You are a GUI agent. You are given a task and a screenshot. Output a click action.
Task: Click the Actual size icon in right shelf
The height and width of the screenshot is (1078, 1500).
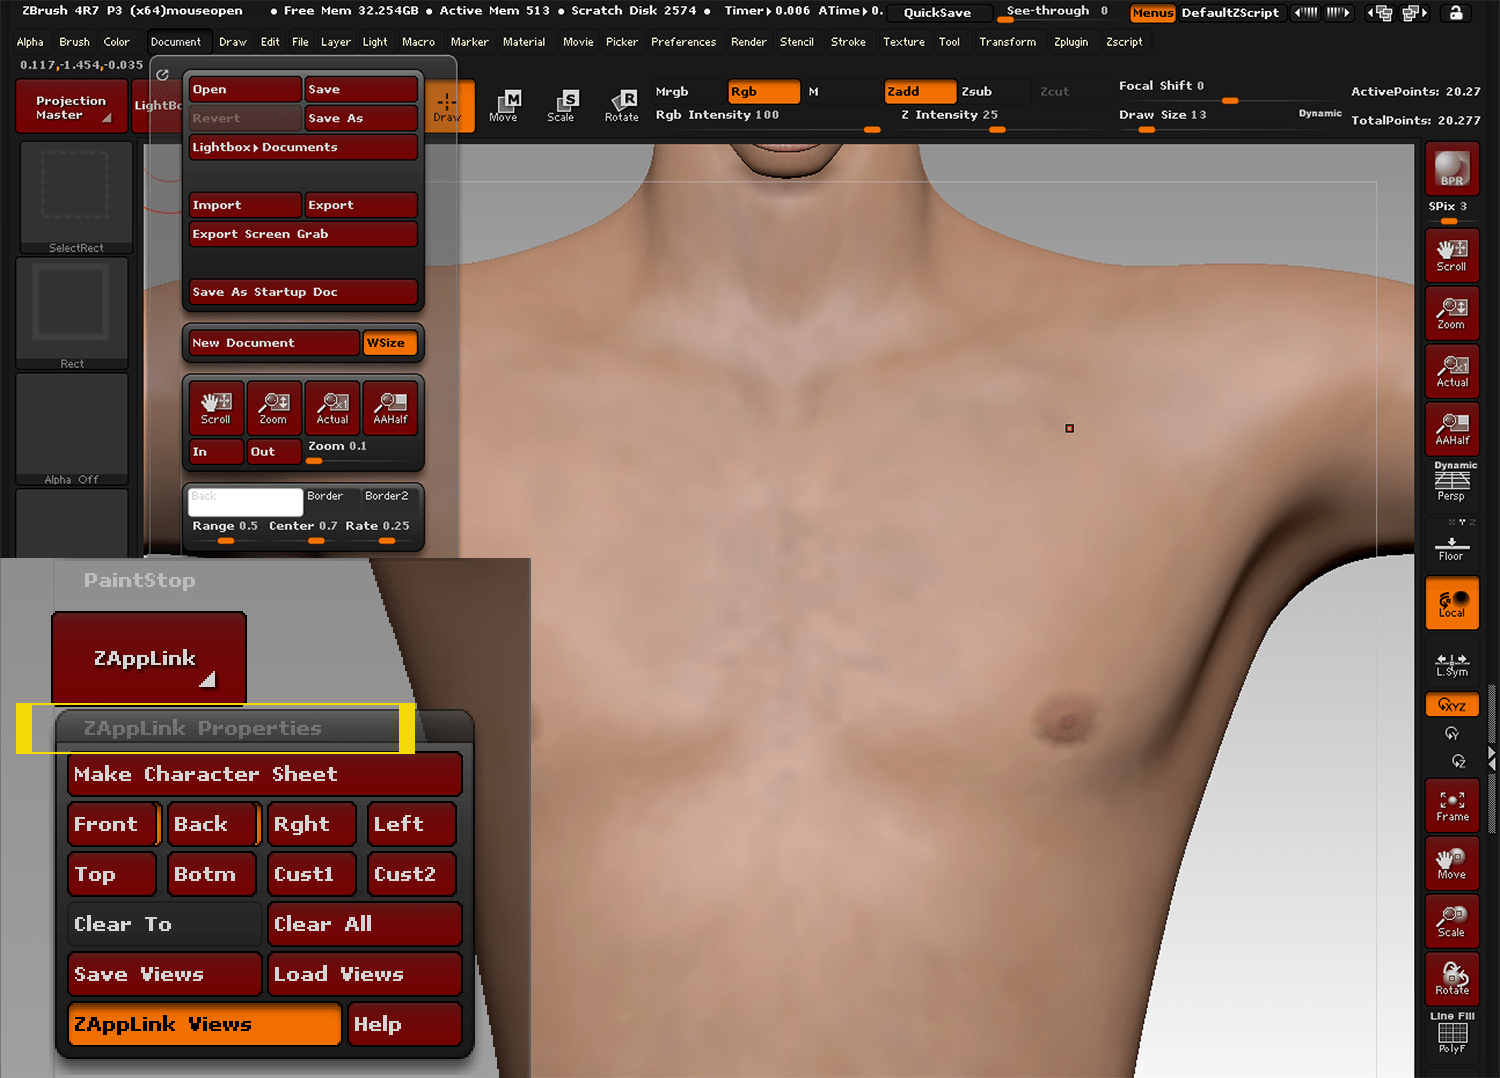click(1452, 371)
